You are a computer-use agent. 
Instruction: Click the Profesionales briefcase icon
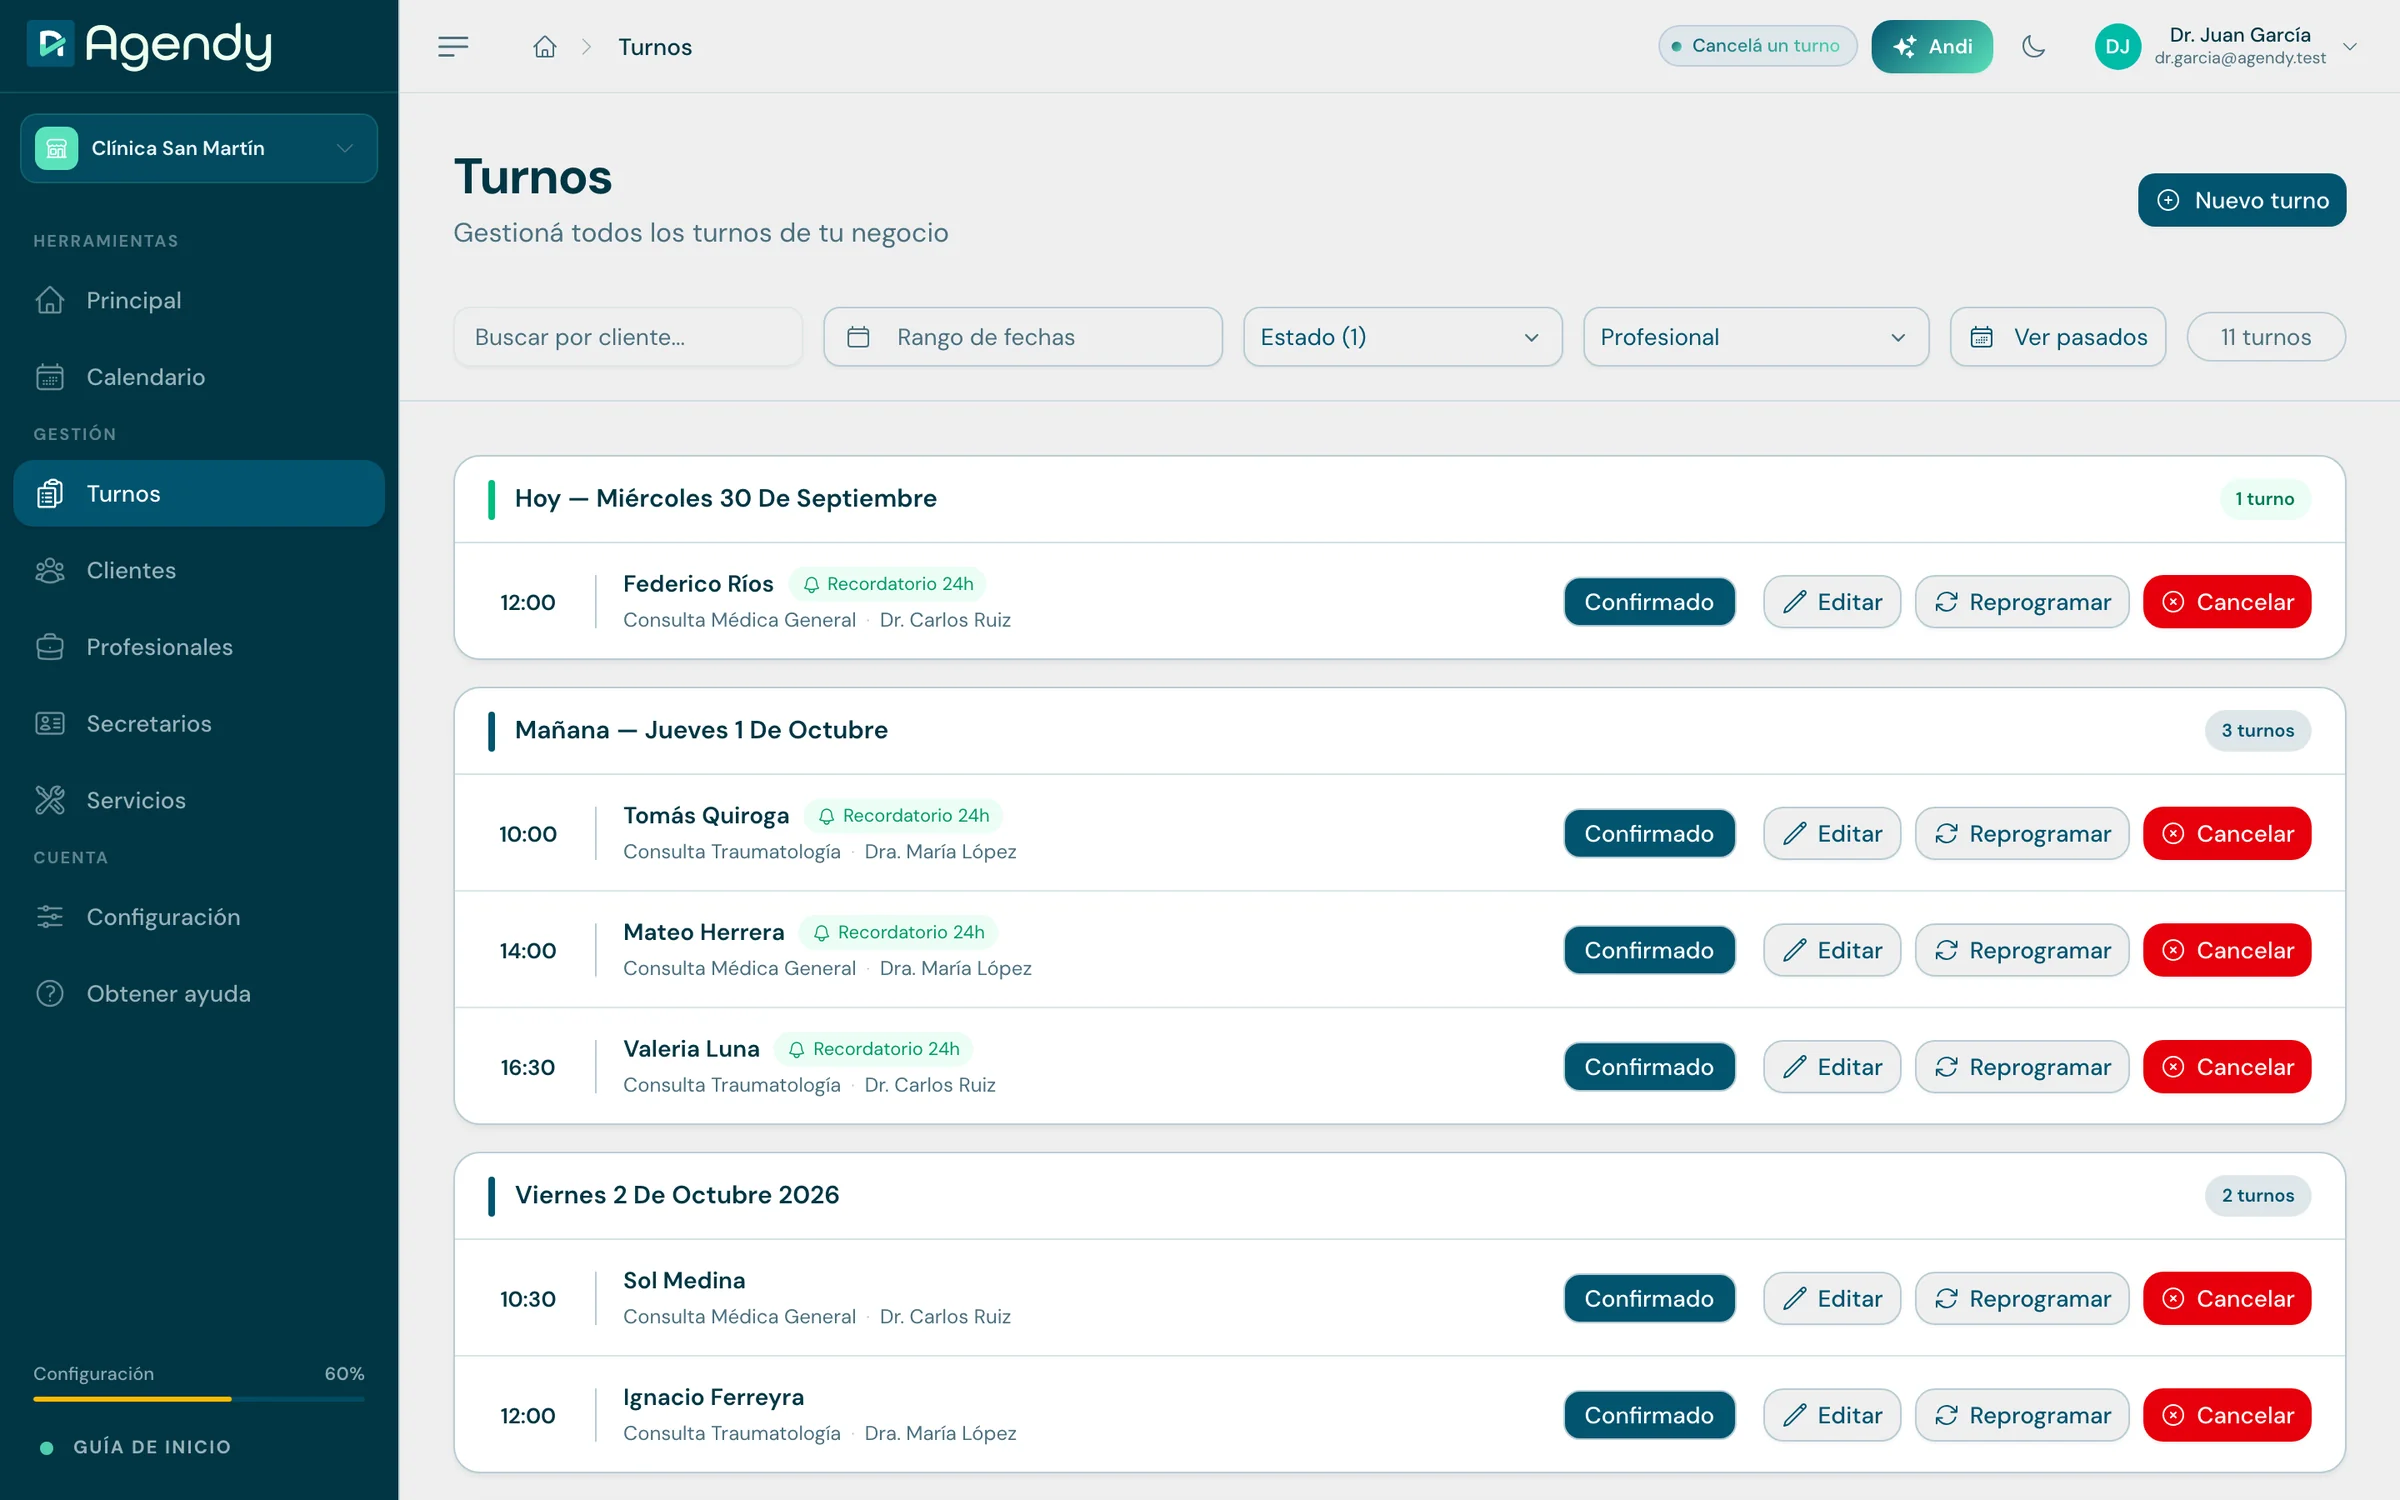click(50, 647)
